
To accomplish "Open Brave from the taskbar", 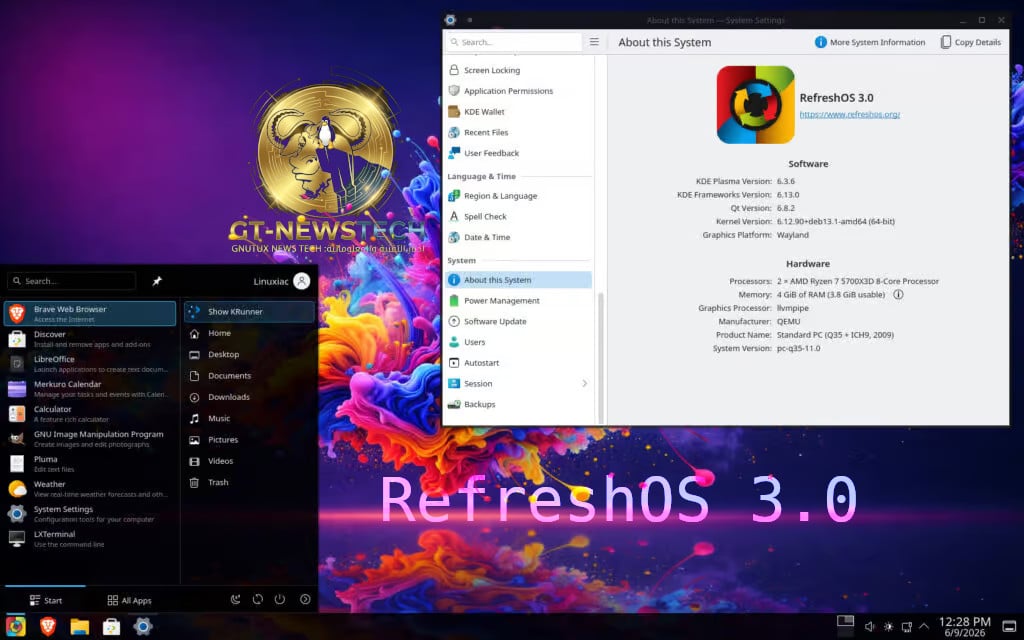I will [x=48, y=626].
